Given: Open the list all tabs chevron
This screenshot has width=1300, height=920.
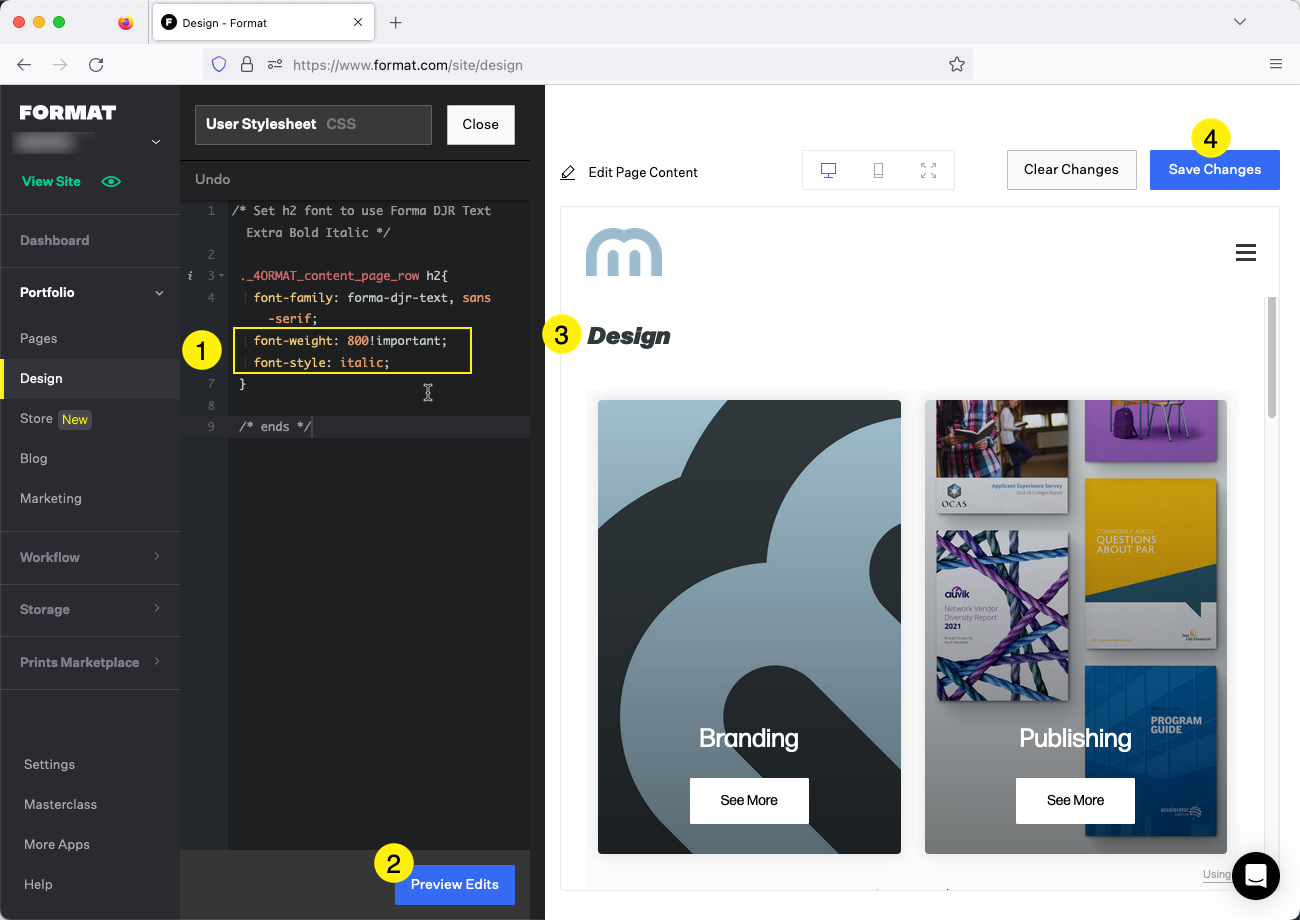Looking at the screenshot, I should 1240,22.
